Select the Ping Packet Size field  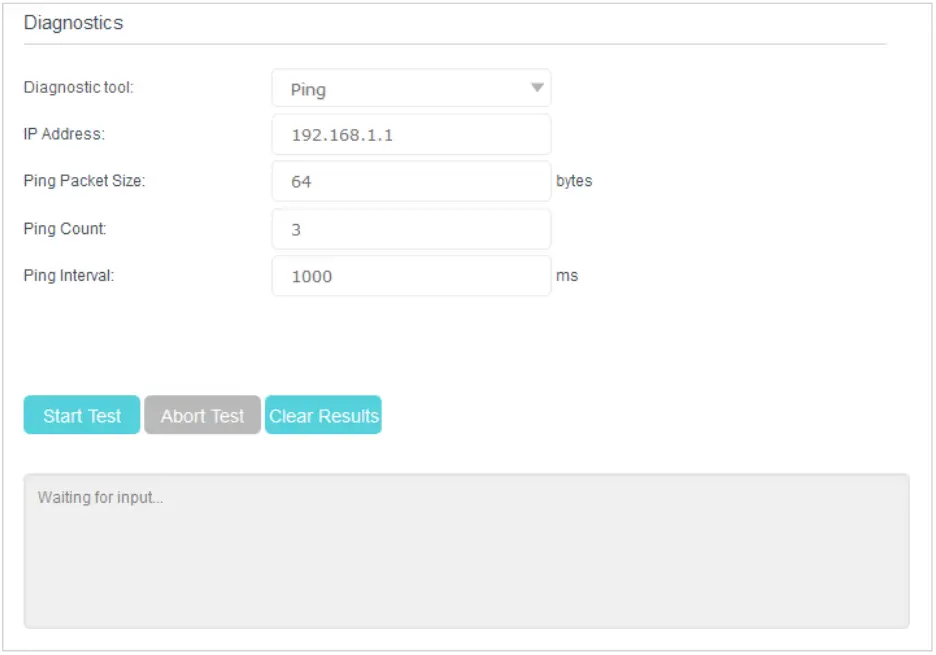pyautogui.click(x=411, y=182)
